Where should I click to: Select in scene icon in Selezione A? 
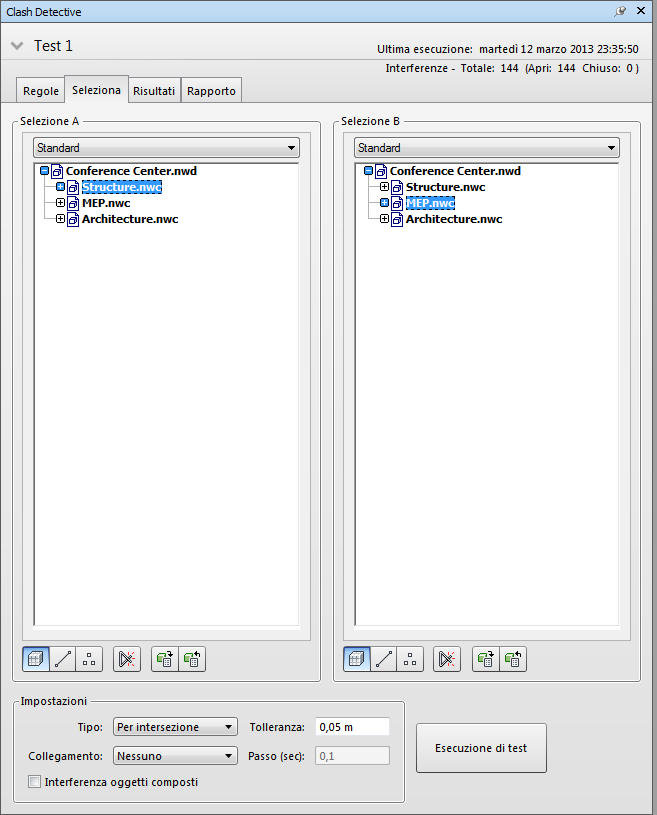[x=192, y=659]
